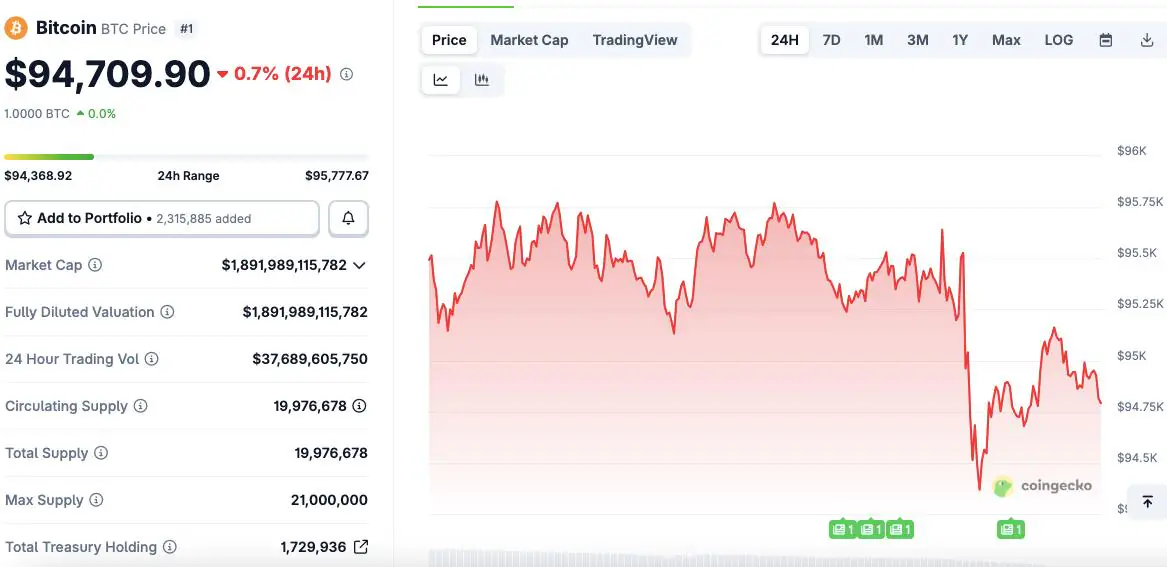Open the calendar date range picker
Viewport: 1167px width, 567px height.
pos(1106,40)
